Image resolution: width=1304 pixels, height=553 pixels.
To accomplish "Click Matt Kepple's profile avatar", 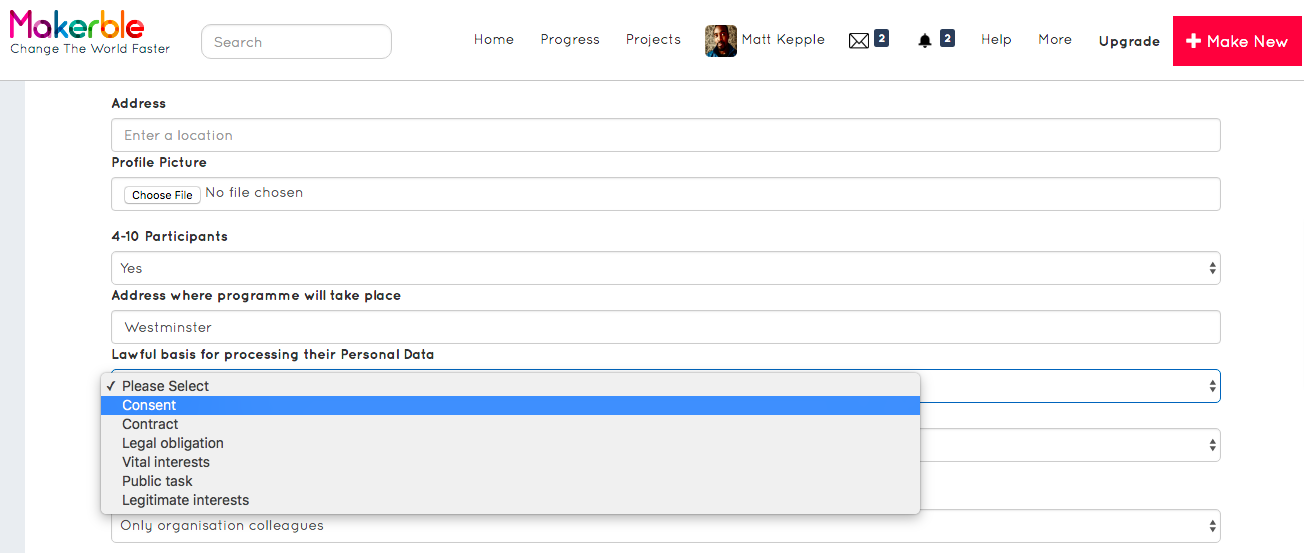I will point(721,41).
